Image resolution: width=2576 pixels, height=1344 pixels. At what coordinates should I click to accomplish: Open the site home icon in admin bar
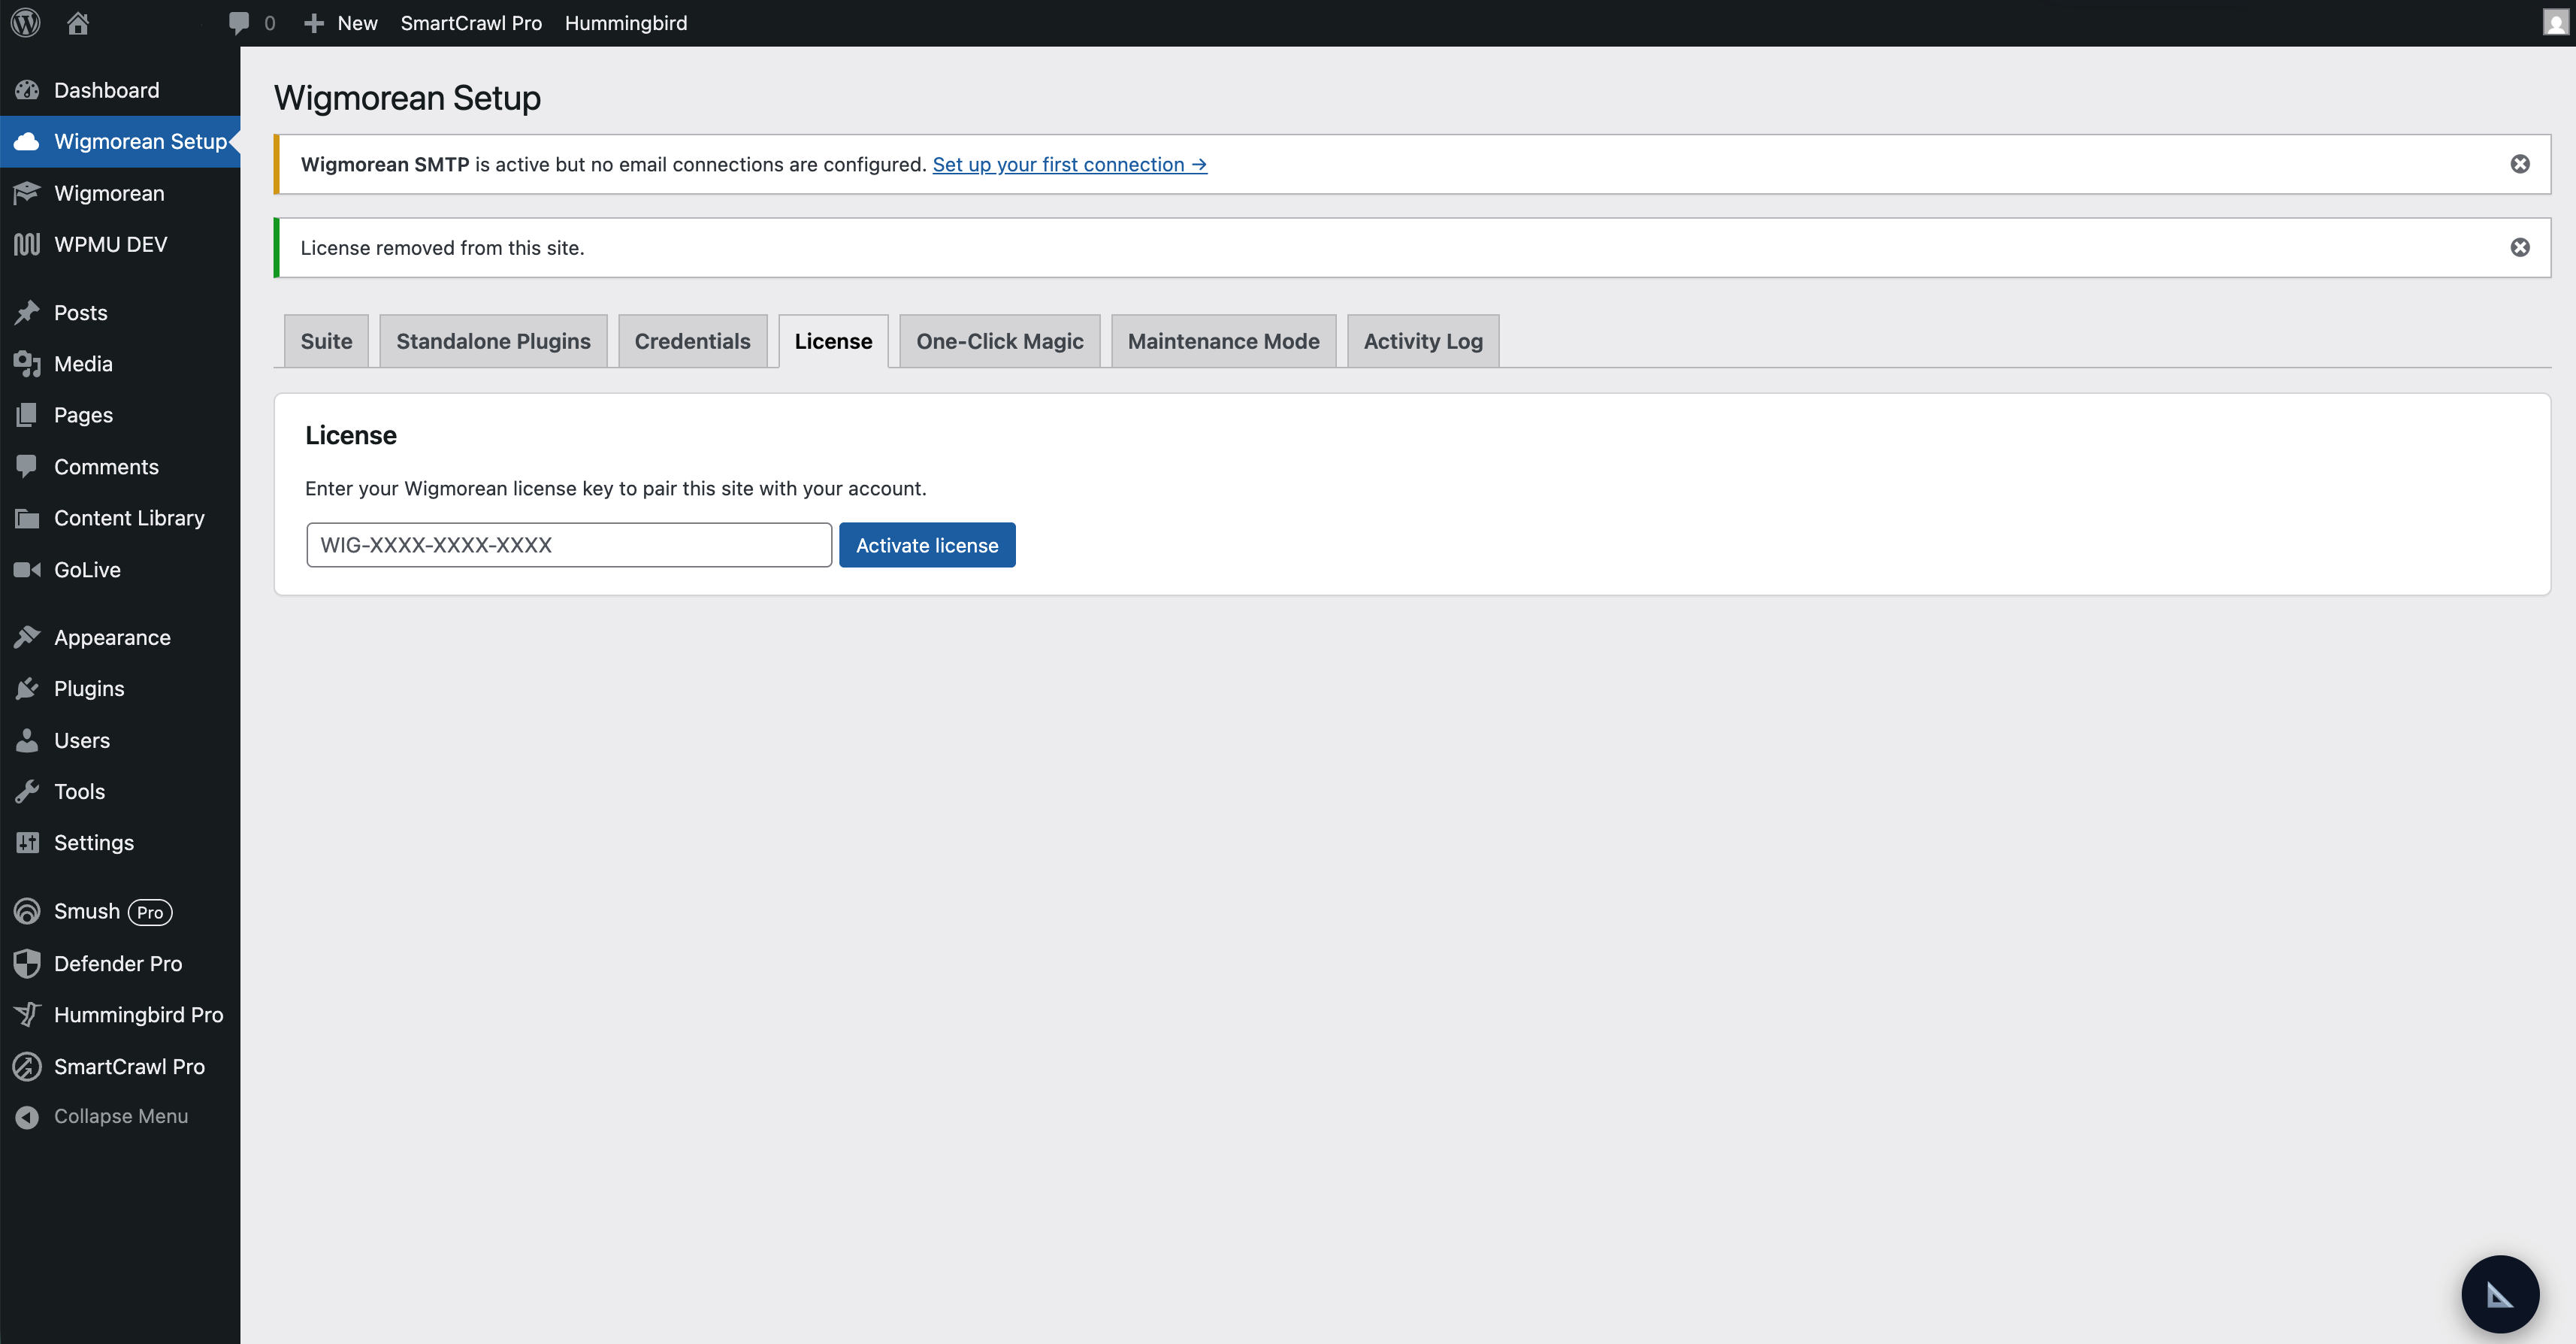coord(78,23)
